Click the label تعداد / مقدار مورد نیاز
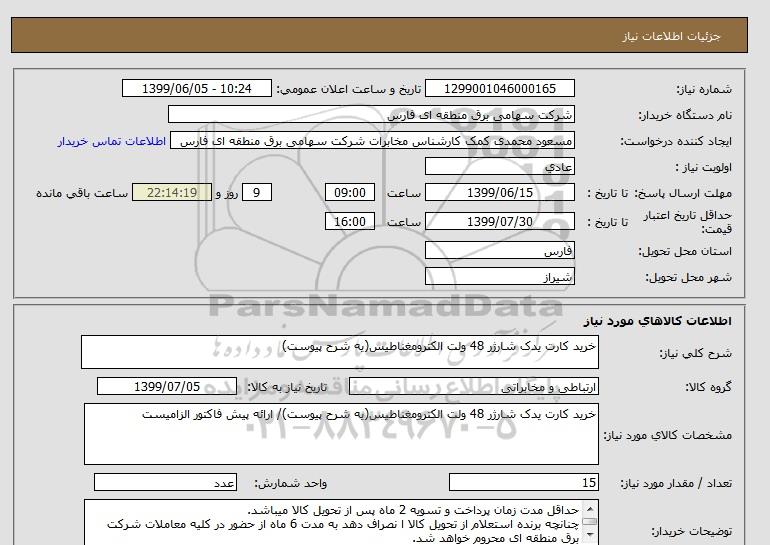Image resolution: width=770 pixels, height=545 pixels. [x=676, y=483]
